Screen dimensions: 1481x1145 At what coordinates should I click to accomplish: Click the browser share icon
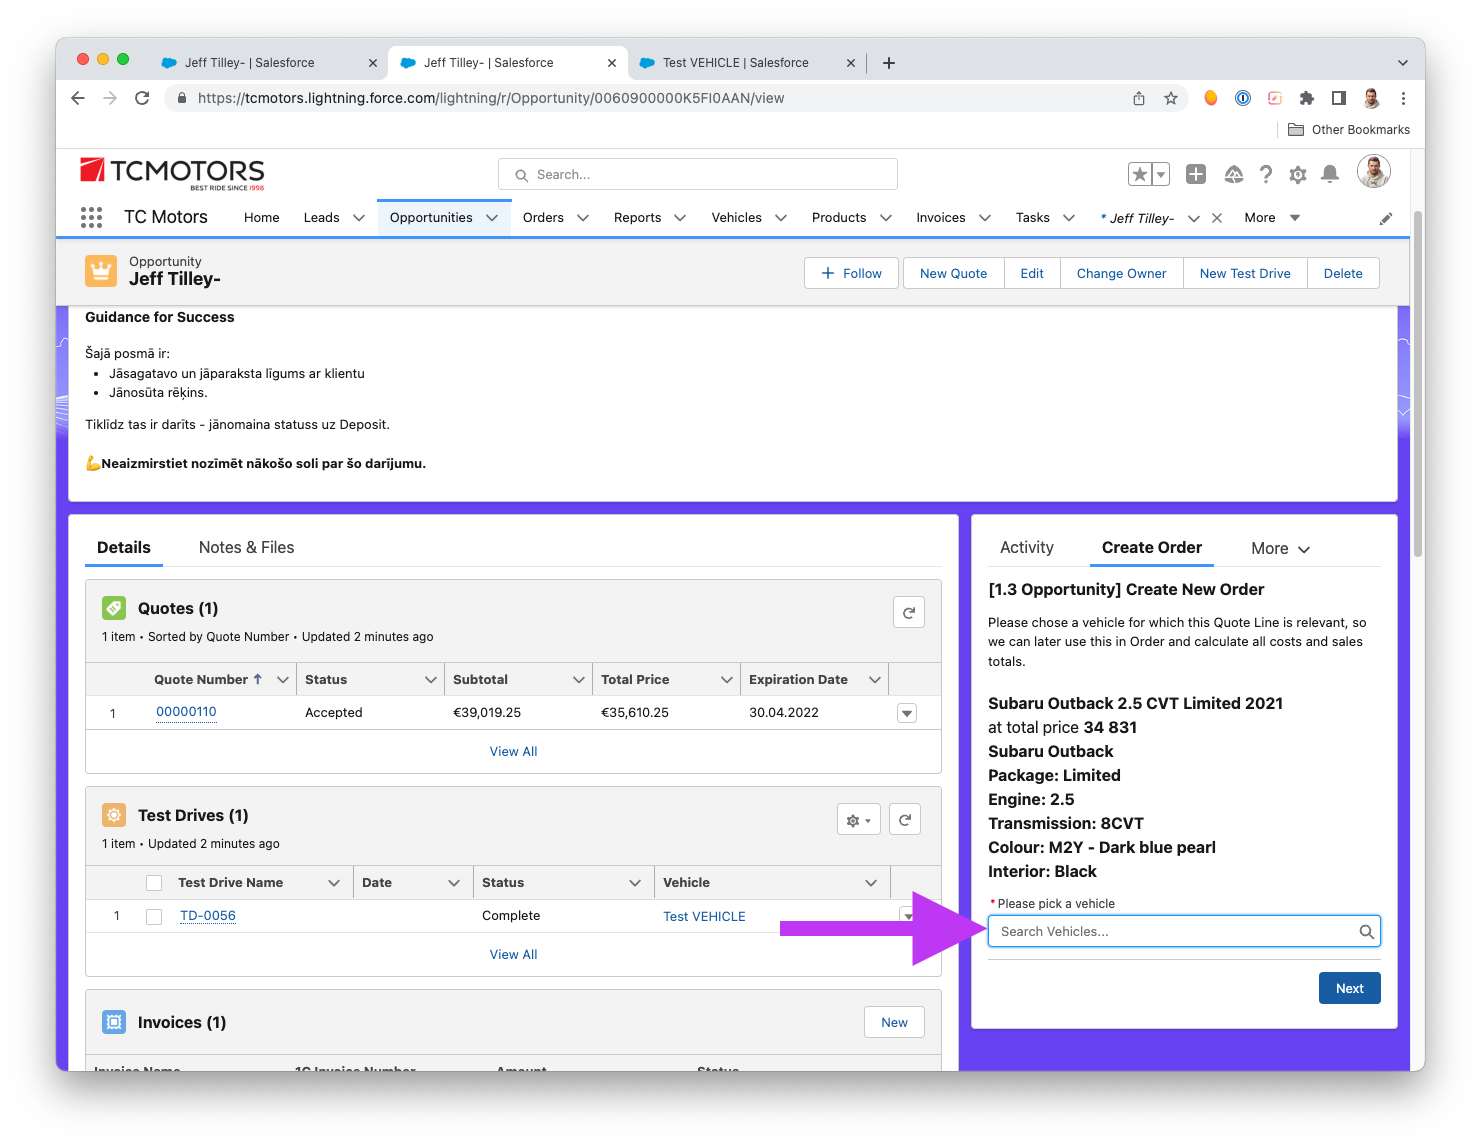(1139, 98)
